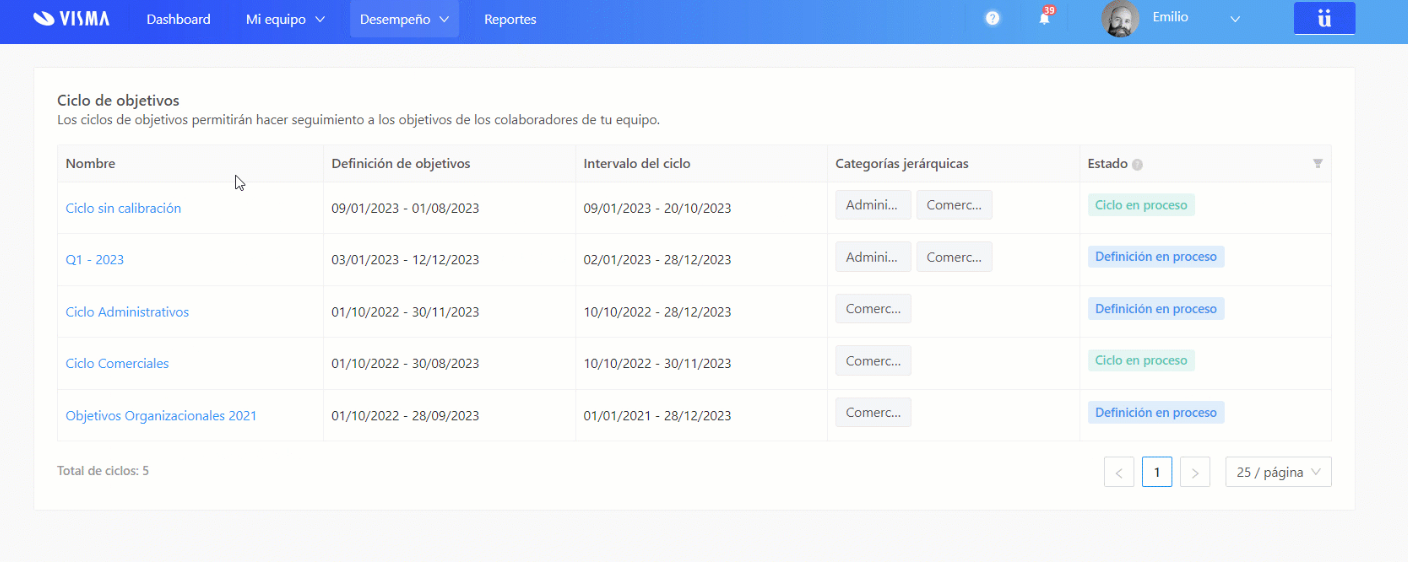This screenshot has width=1408, height=562.
Task: Click Admini... tag in Q1 - 2023 row
Action: click(873, 257)
